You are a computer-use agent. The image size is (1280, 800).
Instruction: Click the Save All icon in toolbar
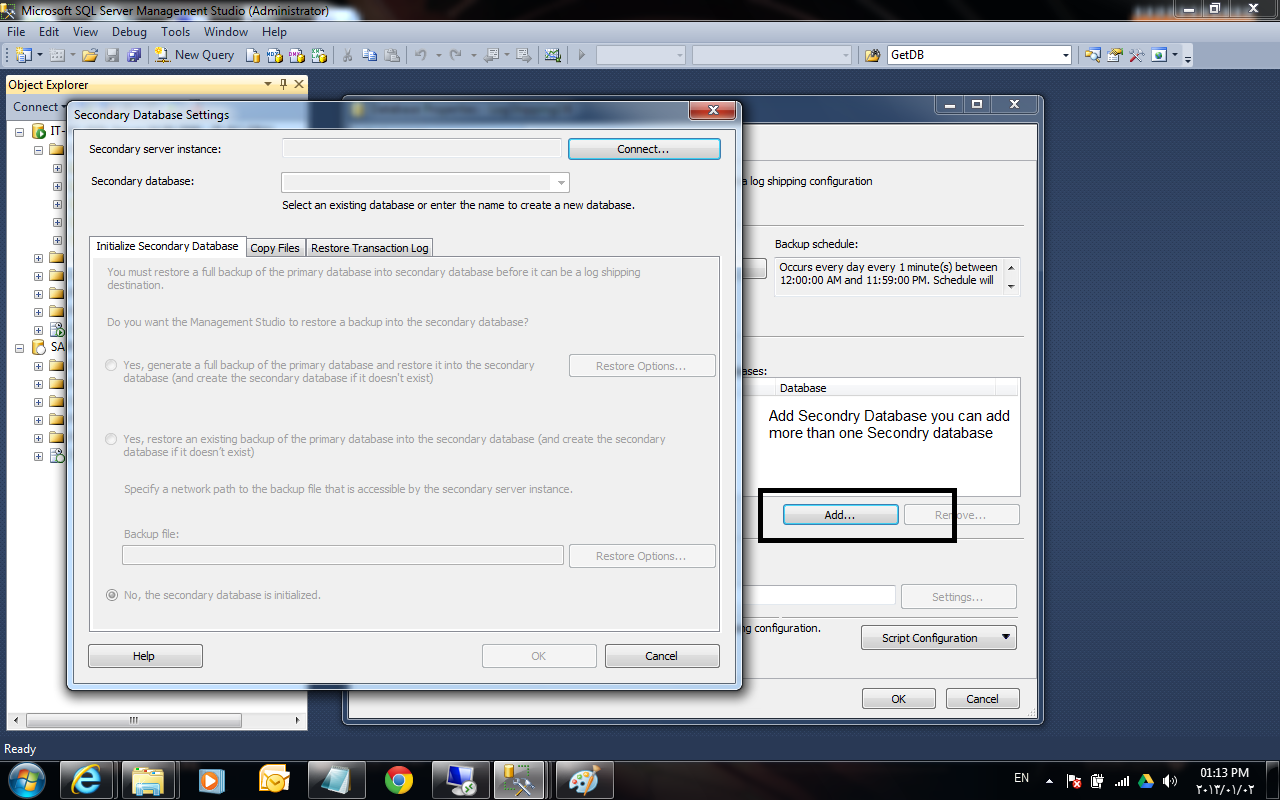pyautogui.click(x=134, y=55)
